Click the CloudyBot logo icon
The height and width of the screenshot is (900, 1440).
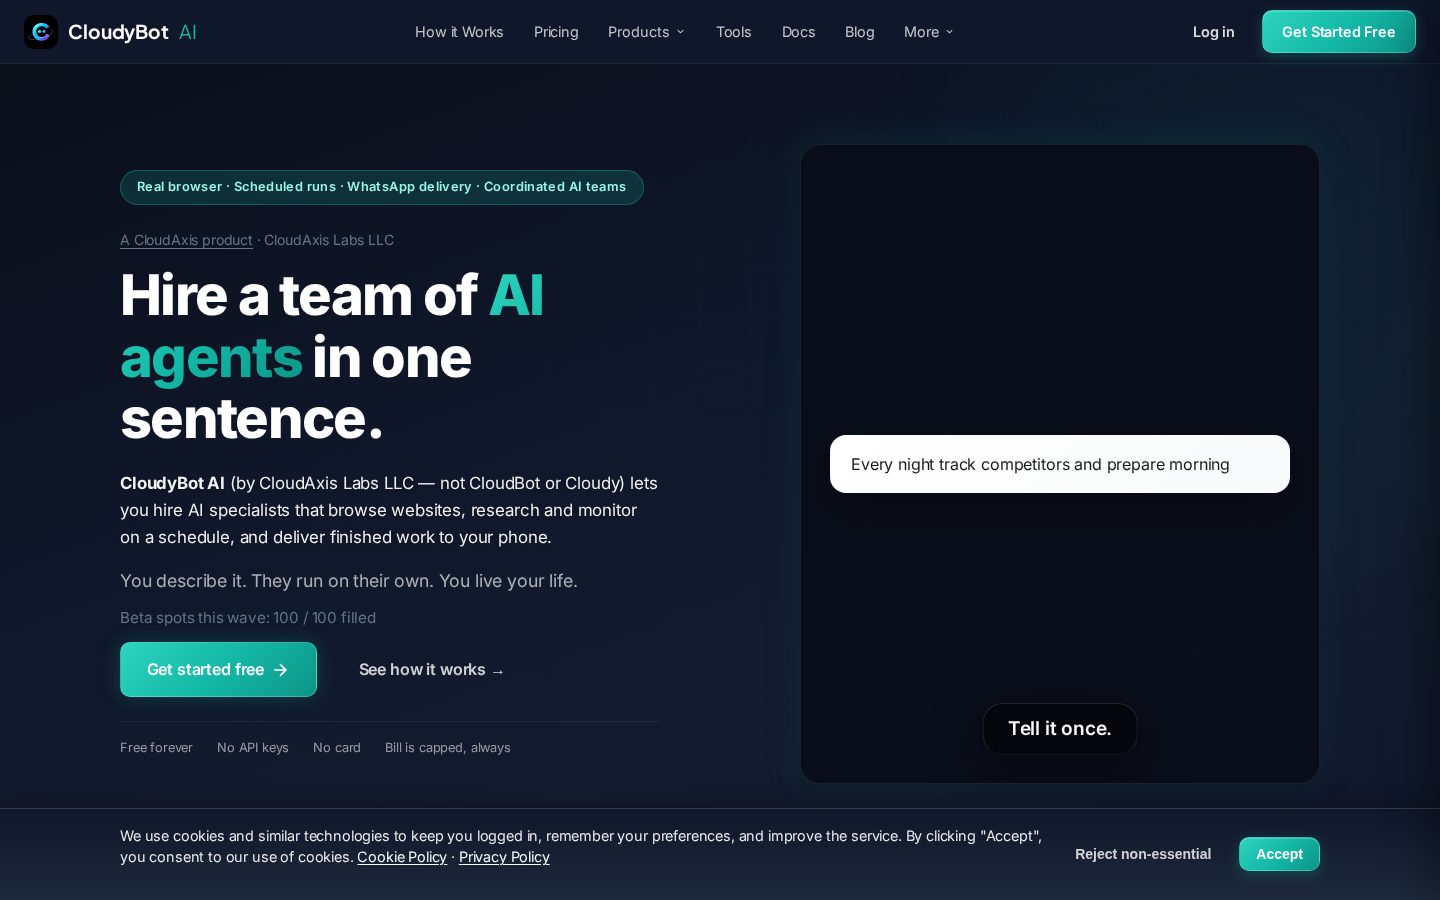[41, 32]
